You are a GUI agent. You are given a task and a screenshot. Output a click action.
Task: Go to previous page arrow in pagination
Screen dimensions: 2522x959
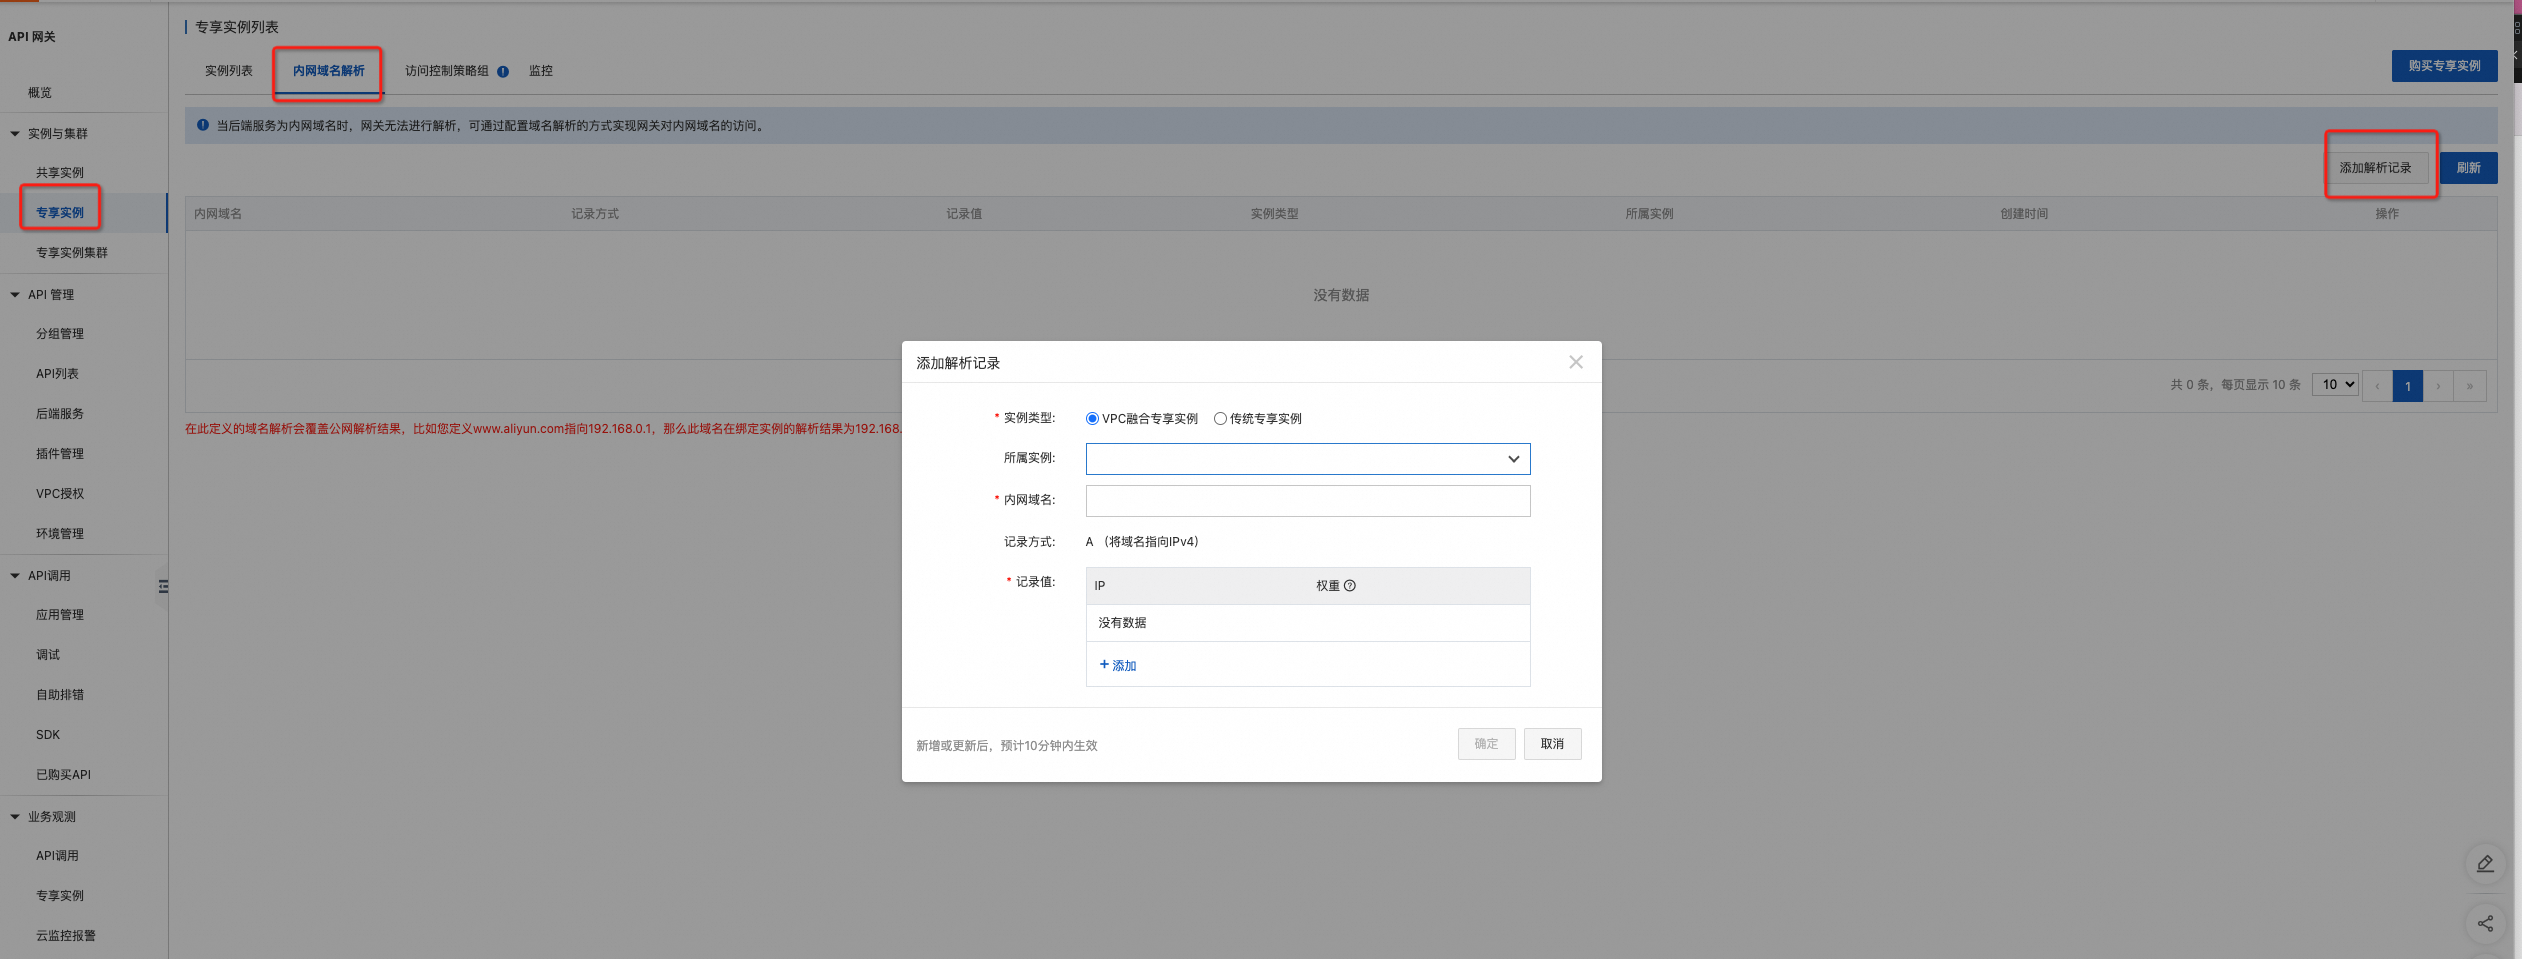pos(2377,386)
